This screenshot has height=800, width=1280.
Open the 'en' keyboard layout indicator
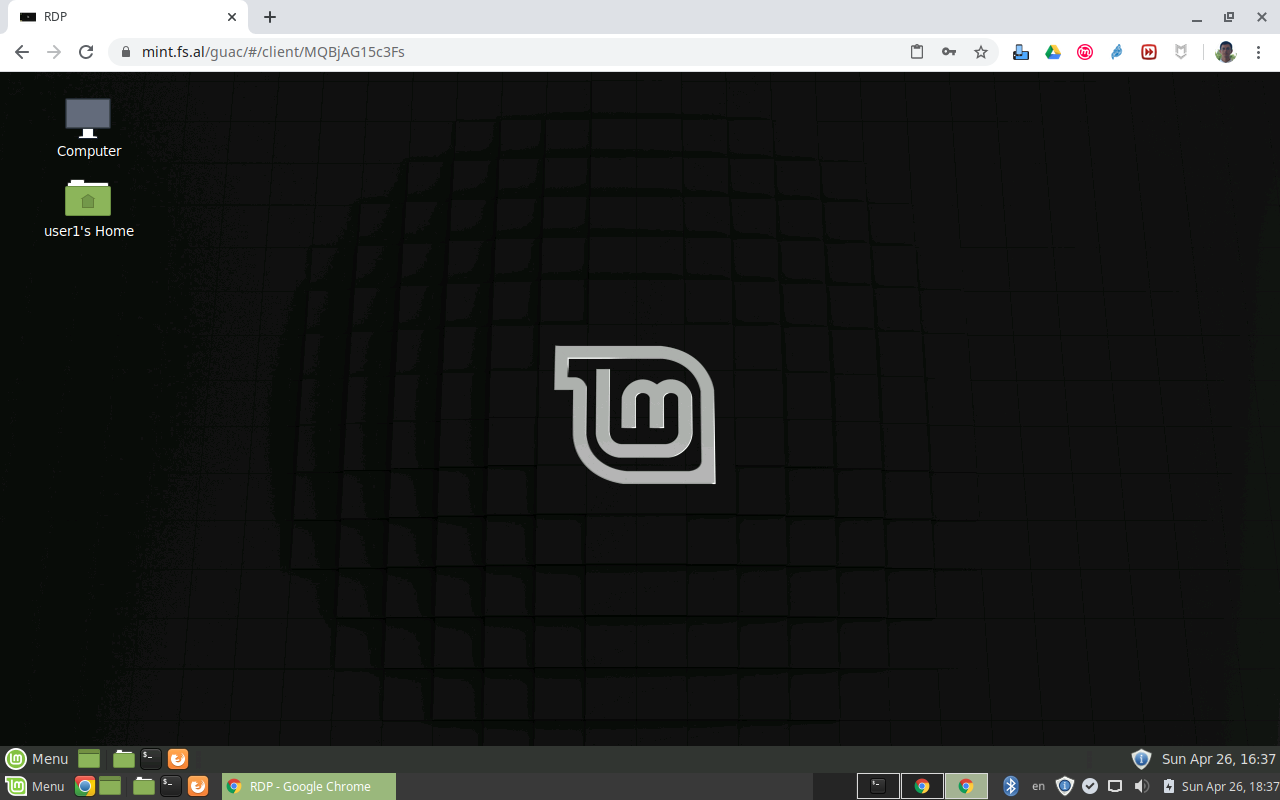pos(1038,786)
